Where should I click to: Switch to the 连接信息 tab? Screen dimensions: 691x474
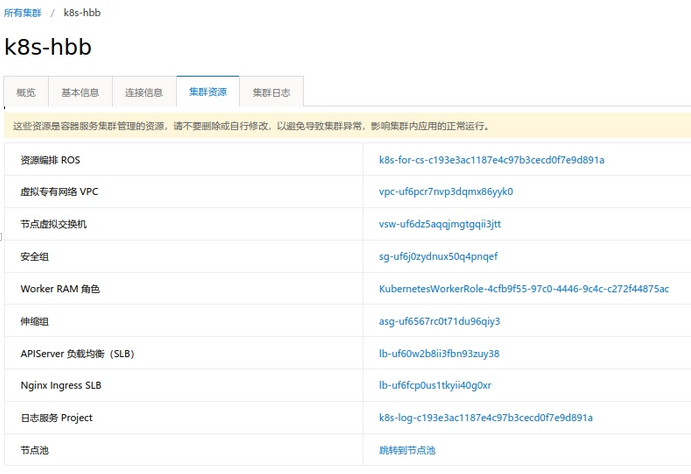click(x=144, y=92)
